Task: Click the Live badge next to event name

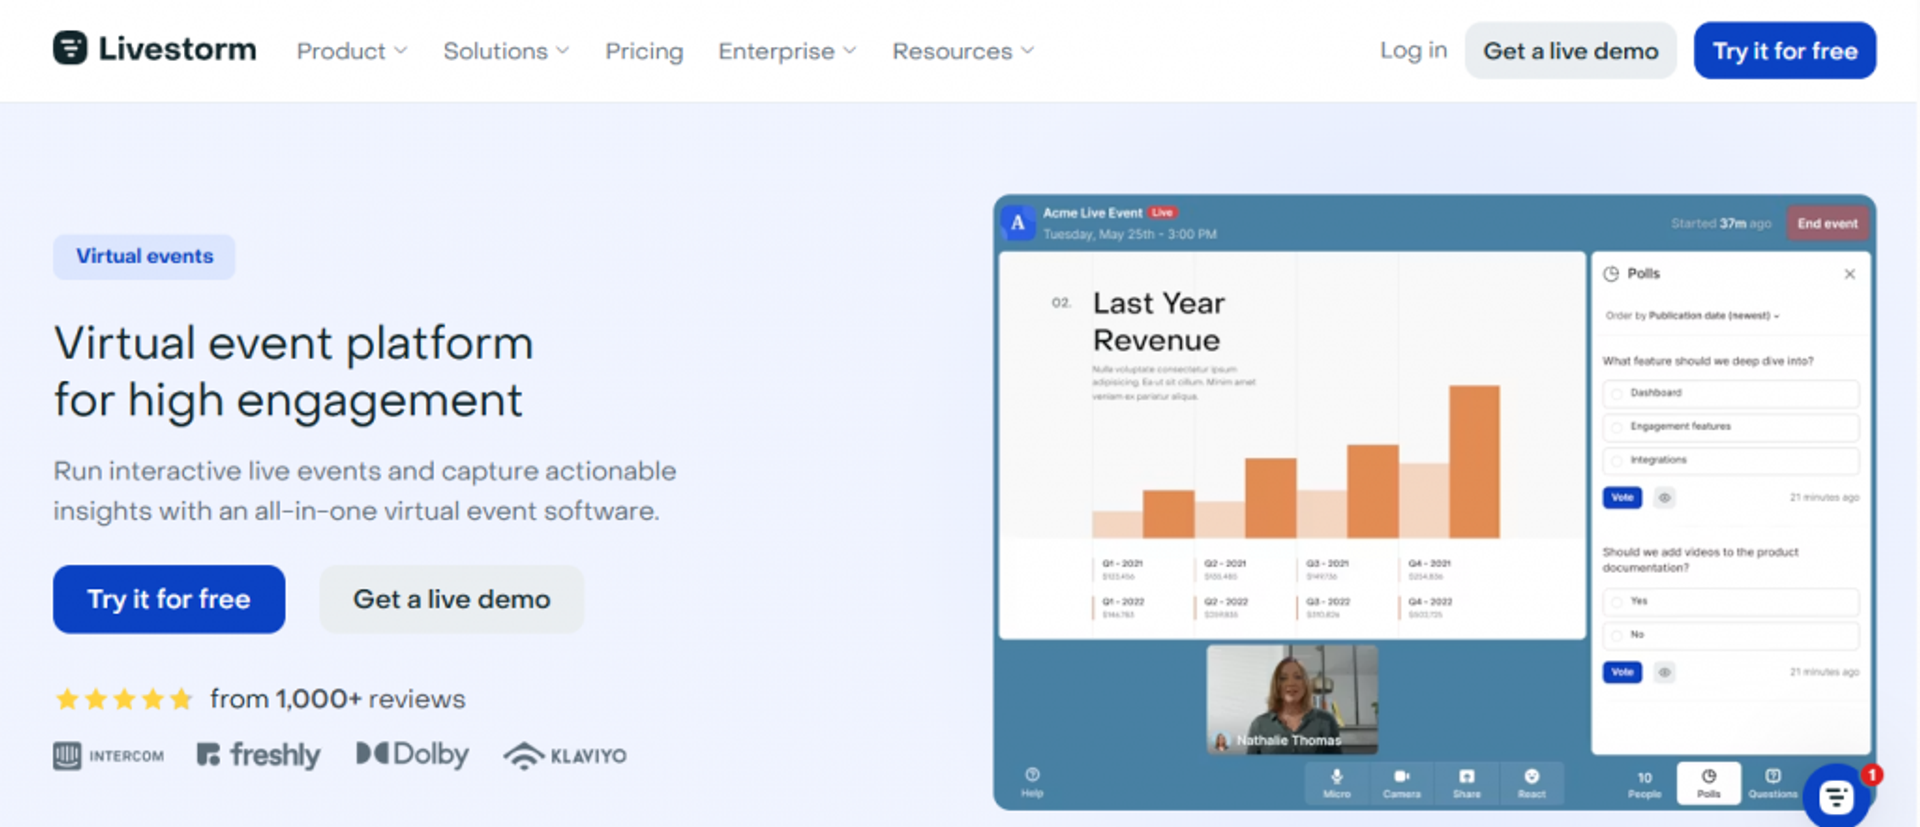Action: click(1162, 212)
